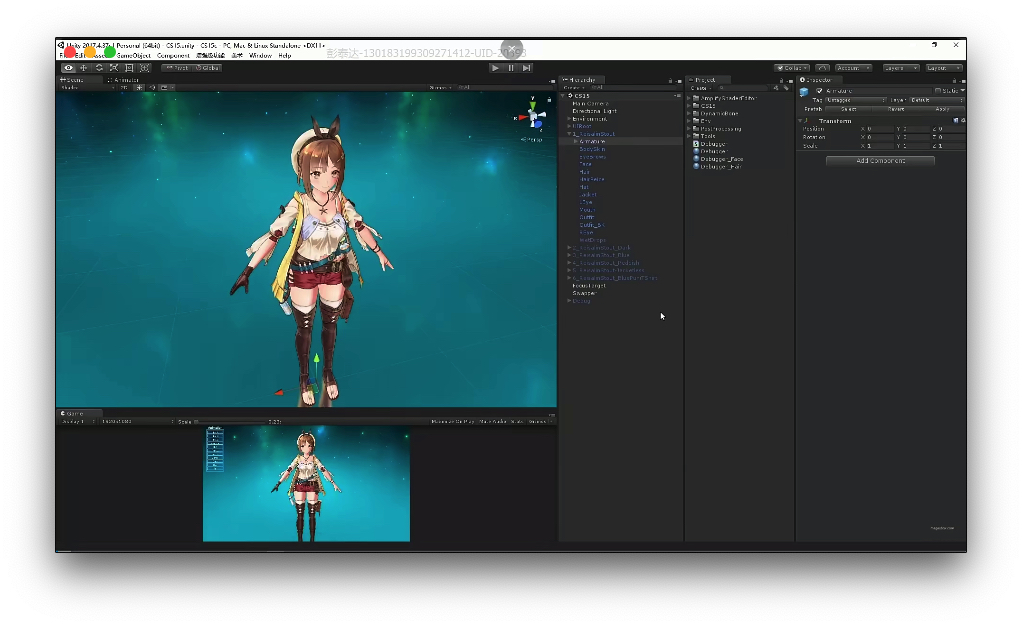
Task: Click the orientation gizmo in Scene view
Action: coord(533,116)
